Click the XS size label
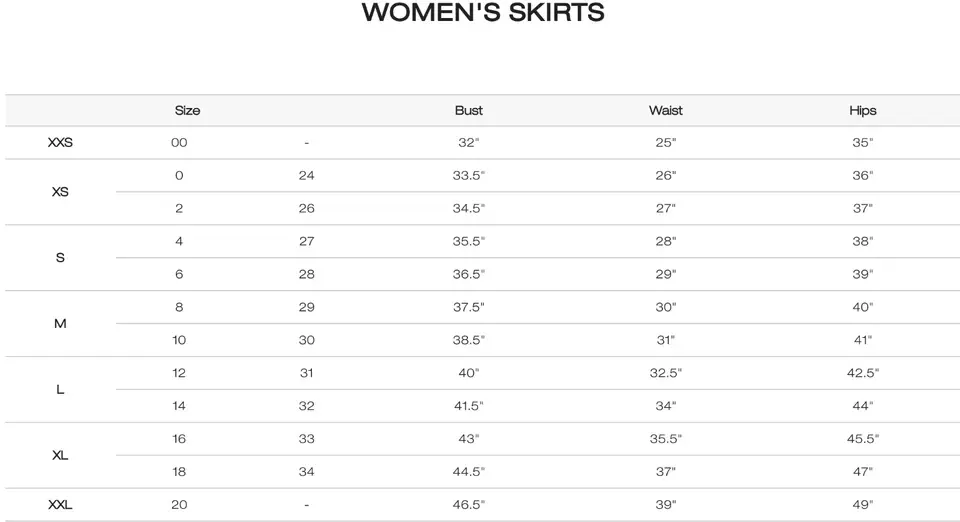Image resolution: width=960 pixels, height=522 pixels. pyautogui.click(x=60, y=192)
